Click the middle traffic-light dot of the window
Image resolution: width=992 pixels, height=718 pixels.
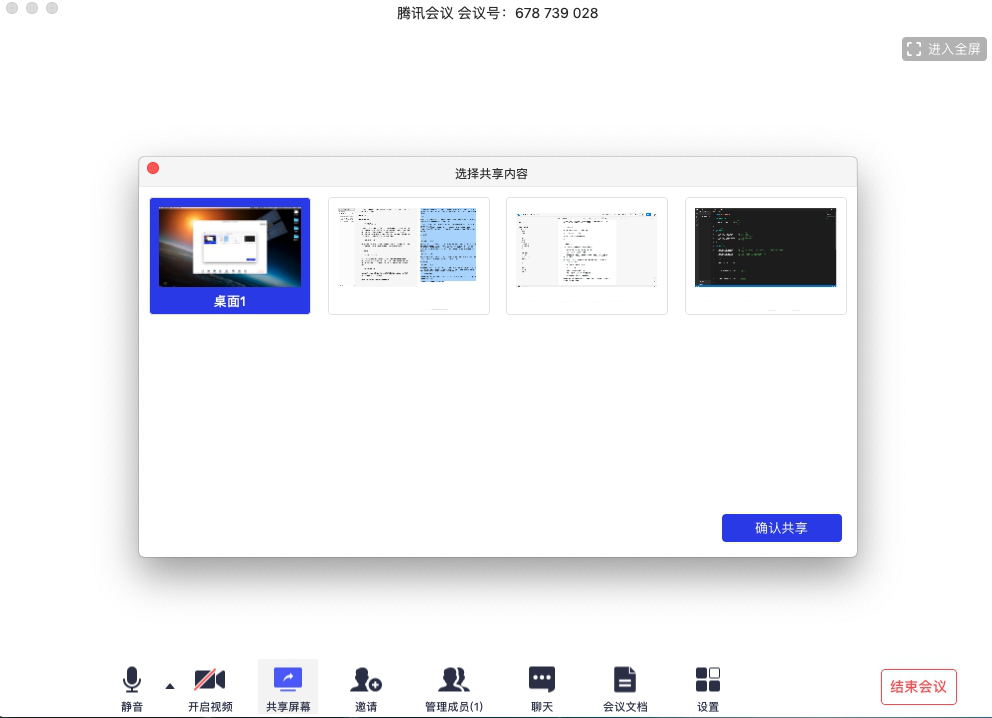pos(32,10)
